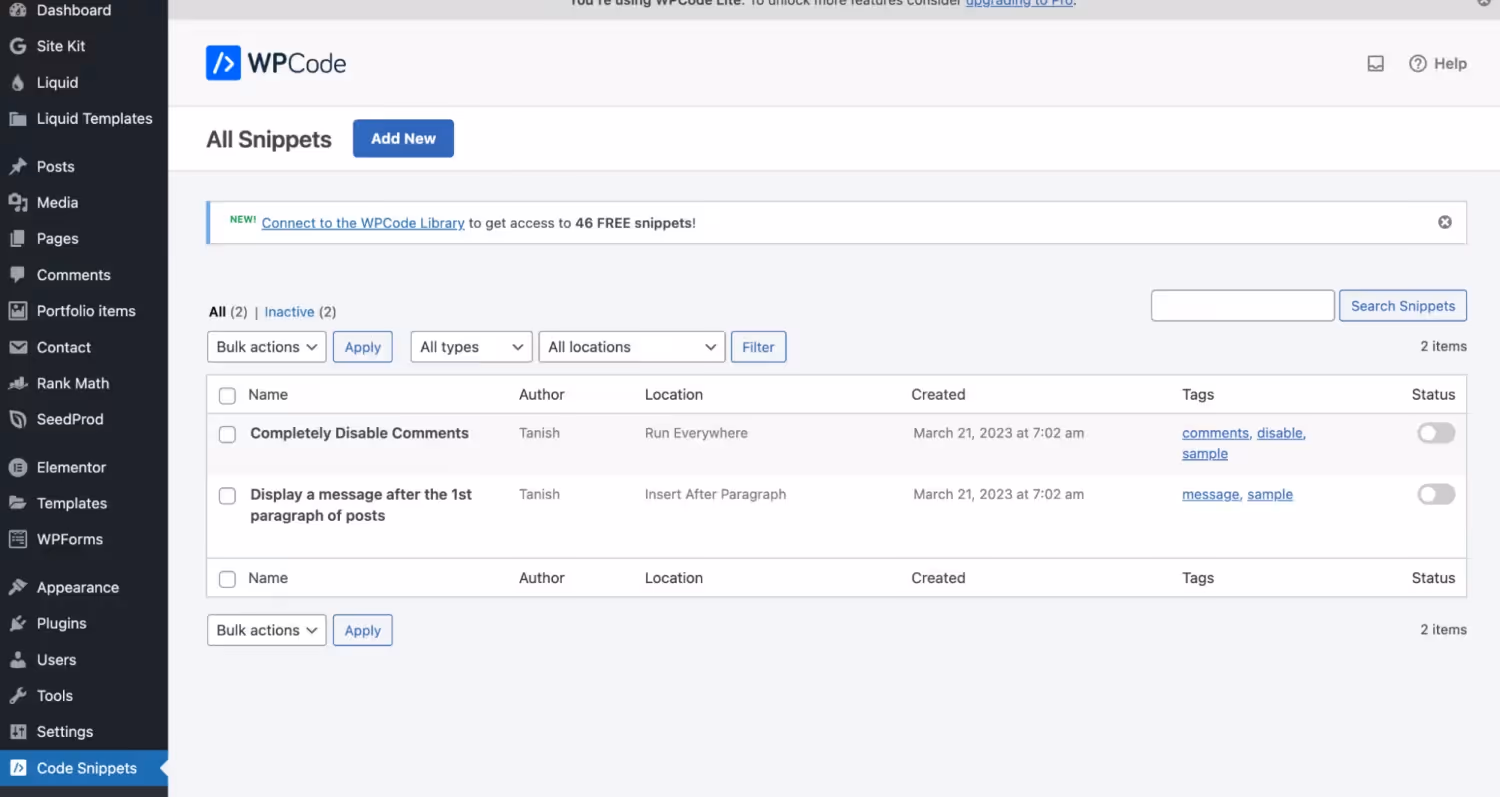Sort by the top Name column header

pyautogui.click(x=268, y=395)
